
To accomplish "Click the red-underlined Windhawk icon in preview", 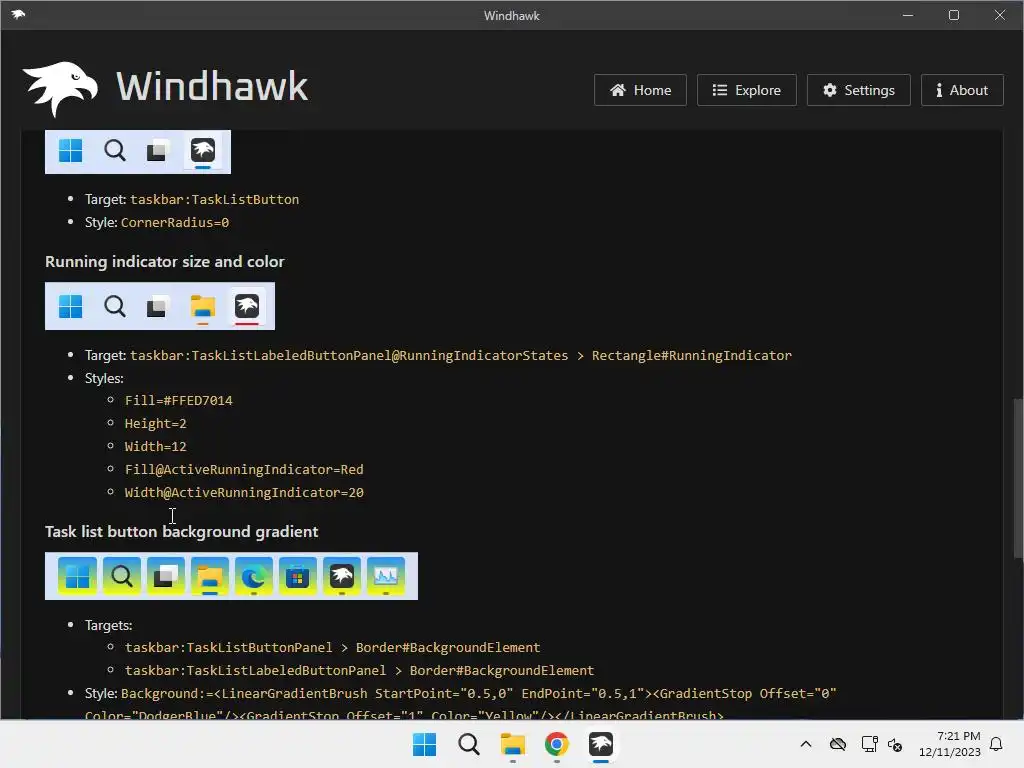I will tap(247, 306).
